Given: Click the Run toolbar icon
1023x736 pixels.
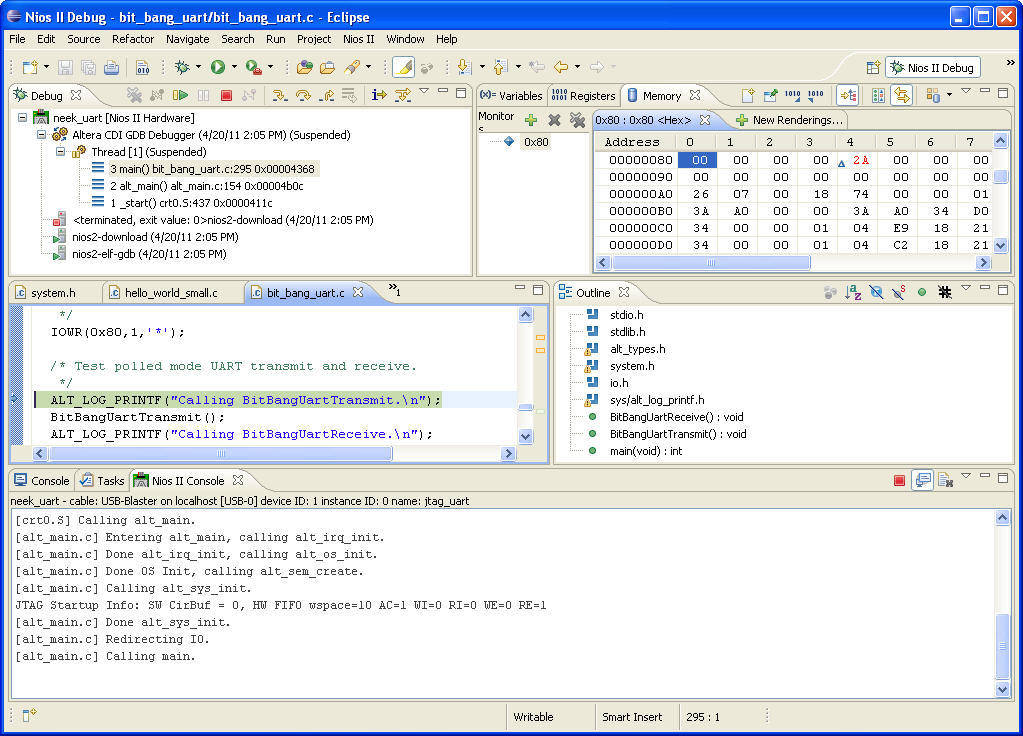Looking at the screenshot, I should [x=217, y=67].
